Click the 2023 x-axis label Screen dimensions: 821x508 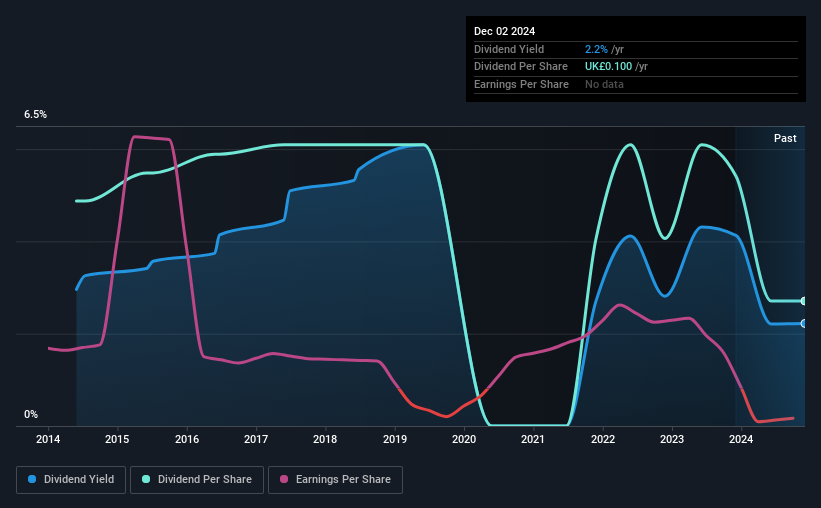click(x=672, y=439)
